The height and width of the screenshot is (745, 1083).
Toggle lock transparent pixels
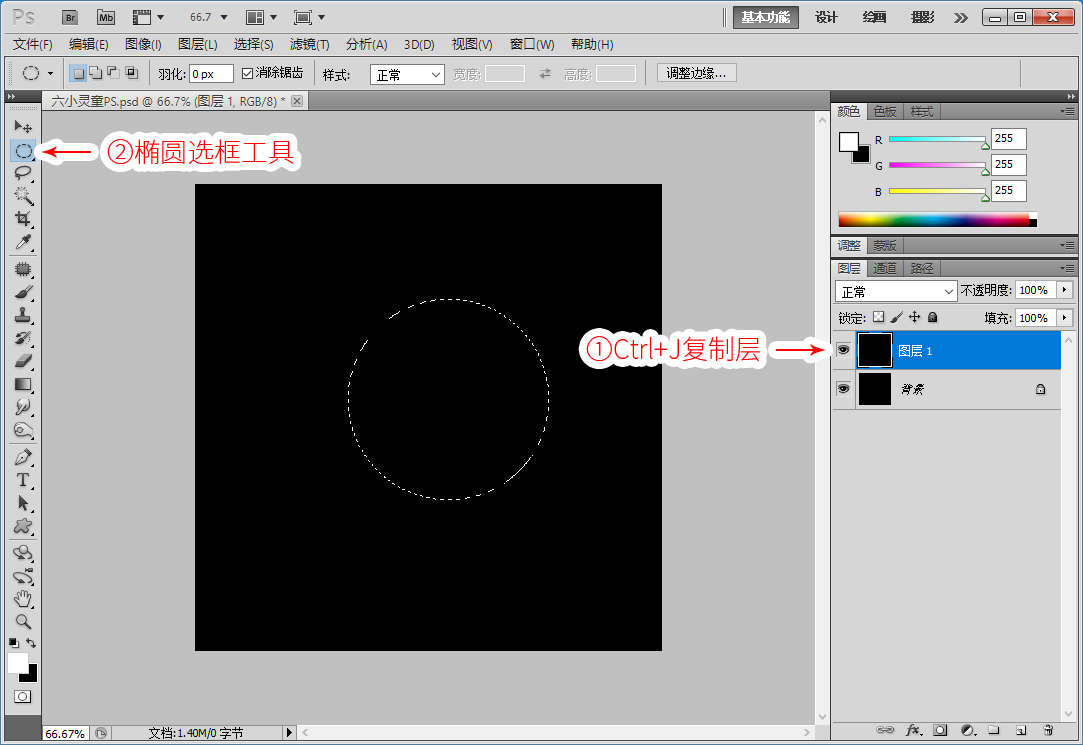[x=879, y=317]
